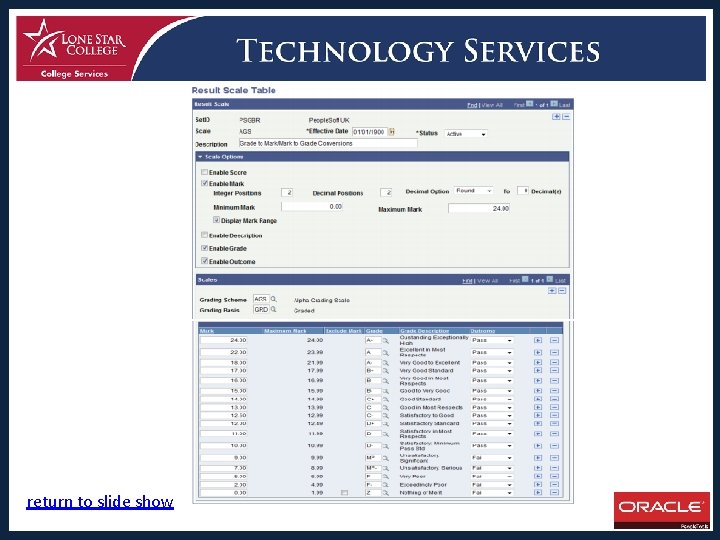The height and width of the screenshot is (540, 720).
Task: Delete a Result Scale row with the minus icon
Action: 566,117
